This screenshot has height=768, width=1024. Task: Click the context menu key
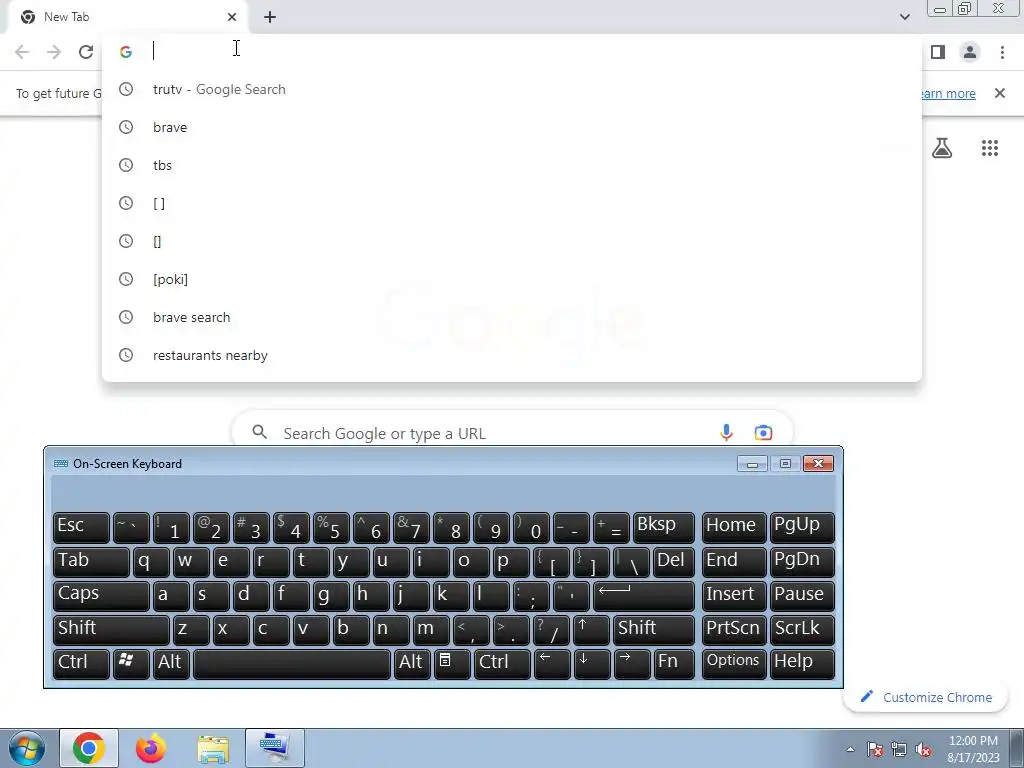click(x=452, y=664)
